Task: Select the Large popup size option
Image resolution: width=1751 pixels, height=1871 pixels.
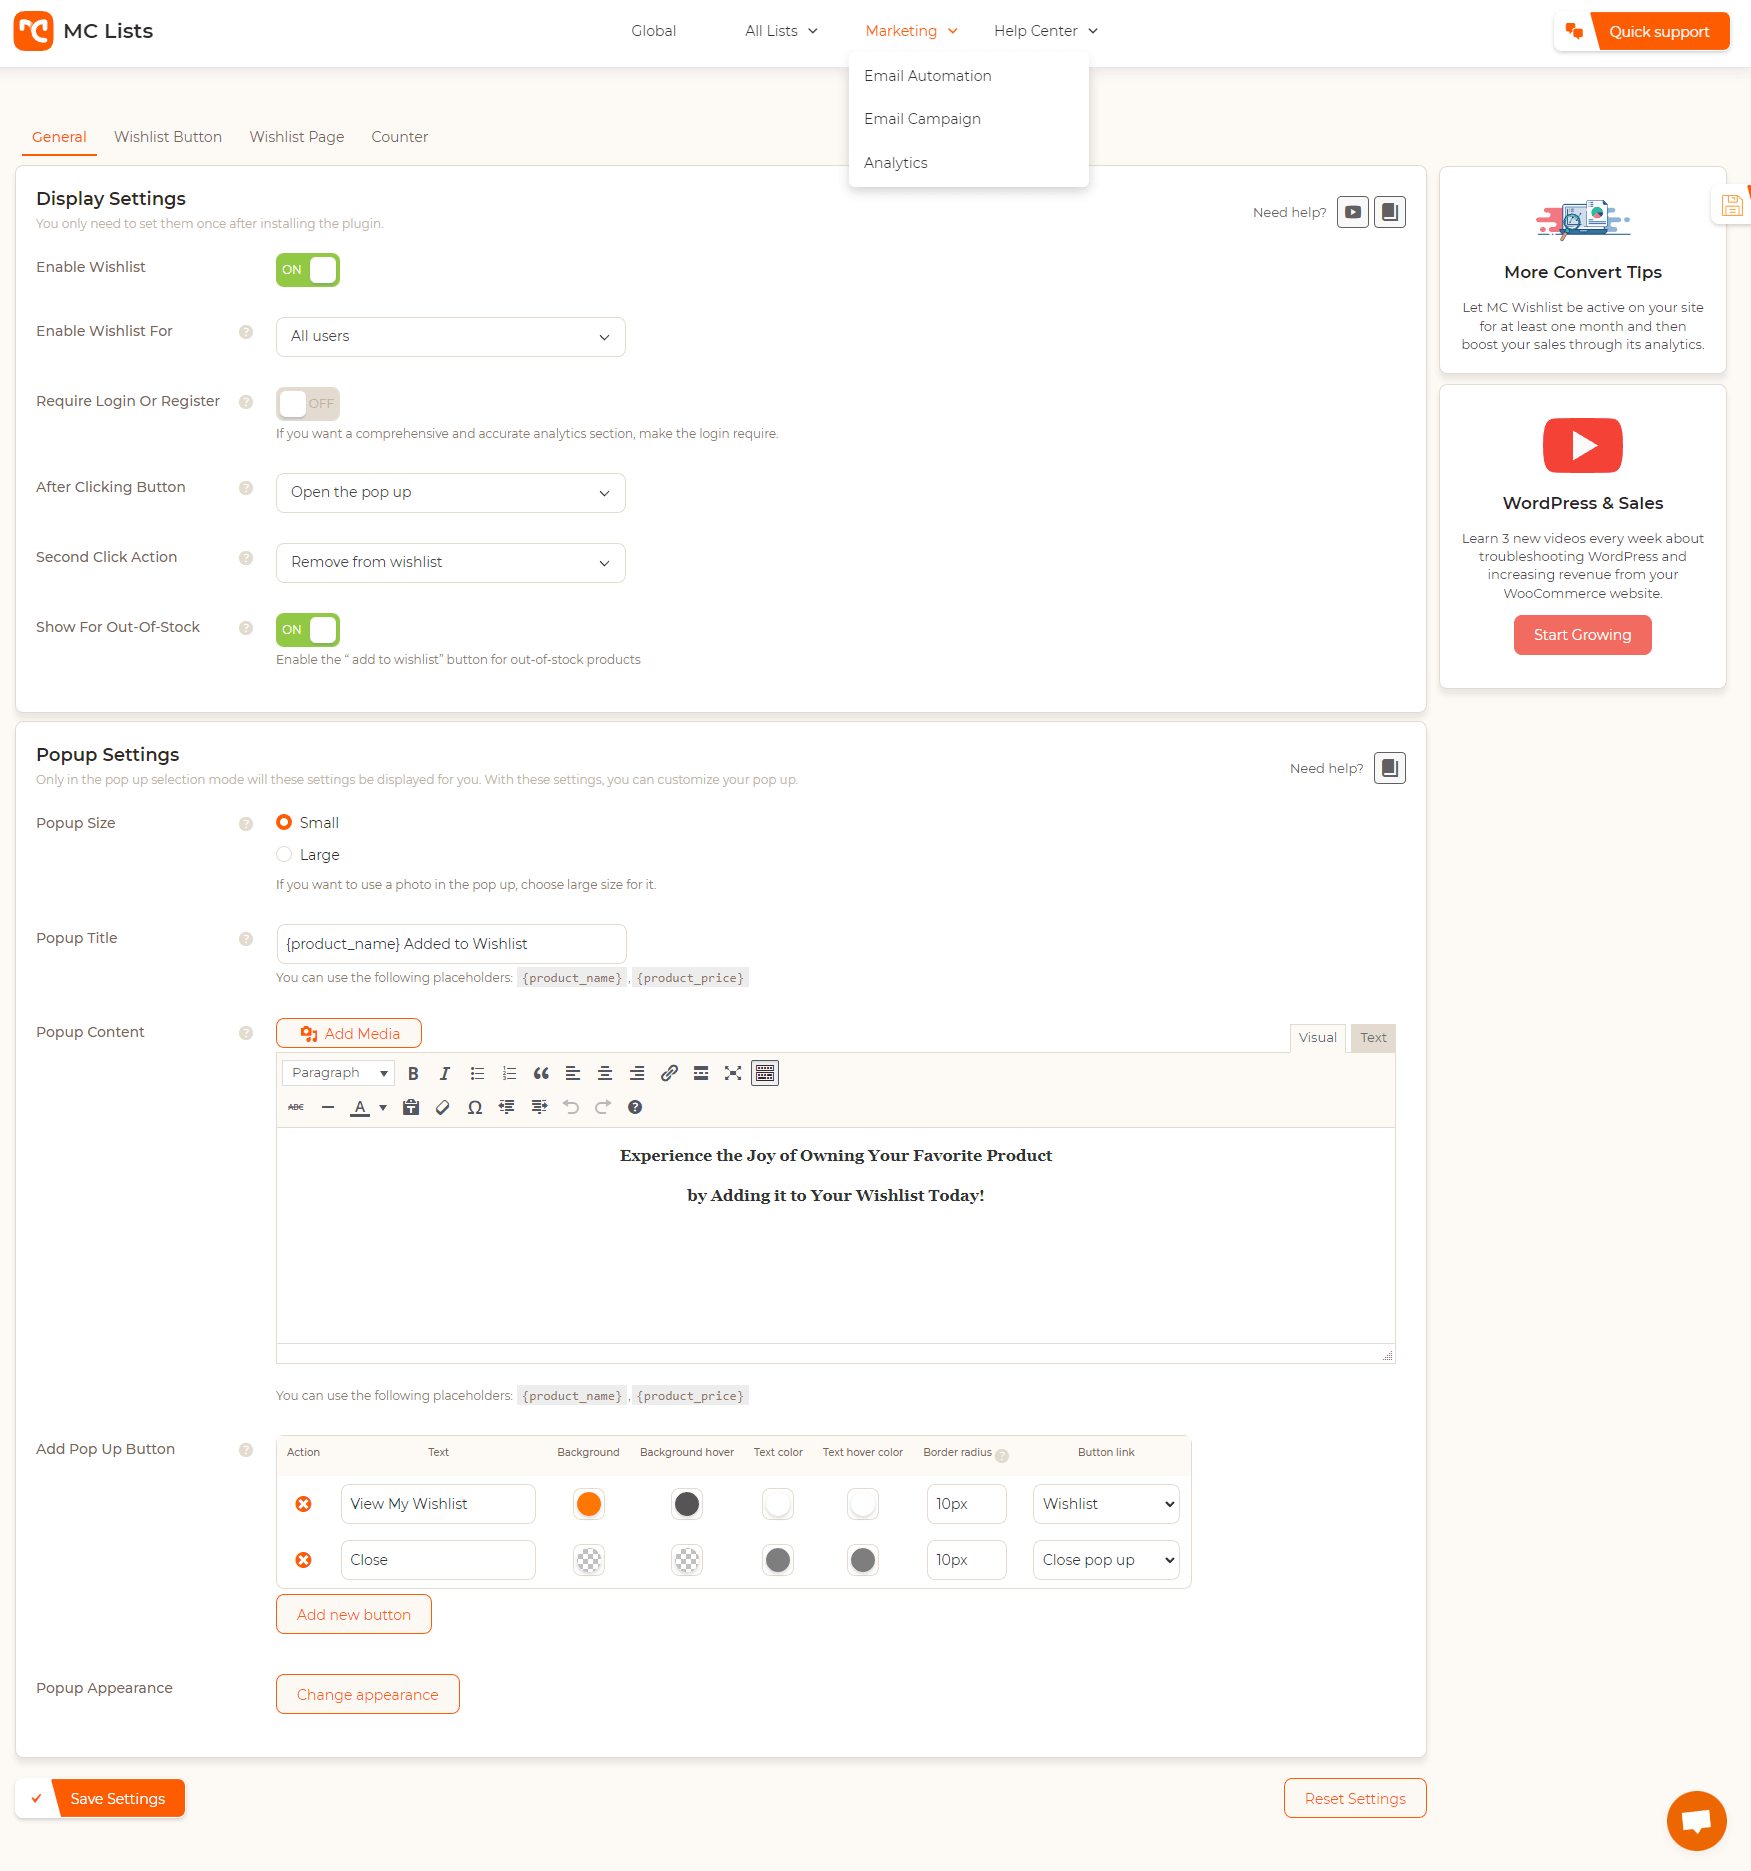Action: click(x=284, y=854)
